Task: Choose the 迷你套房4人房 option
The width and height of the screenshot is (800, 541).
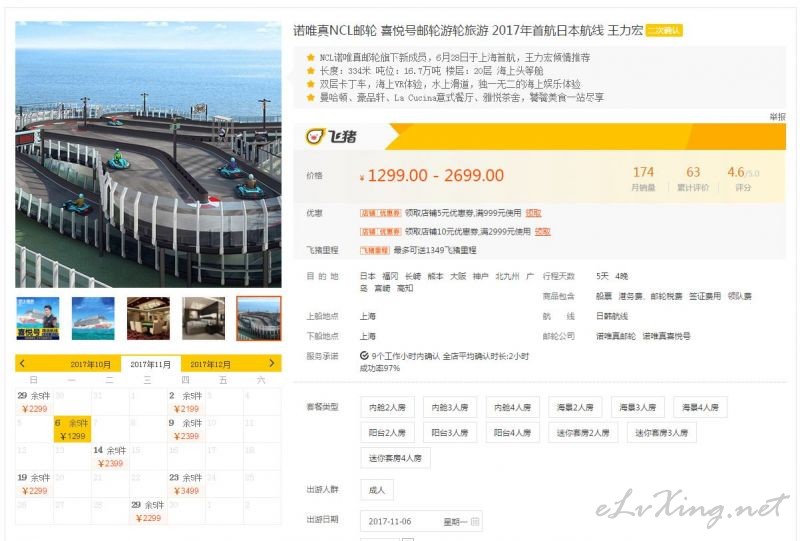Action: 395,458
